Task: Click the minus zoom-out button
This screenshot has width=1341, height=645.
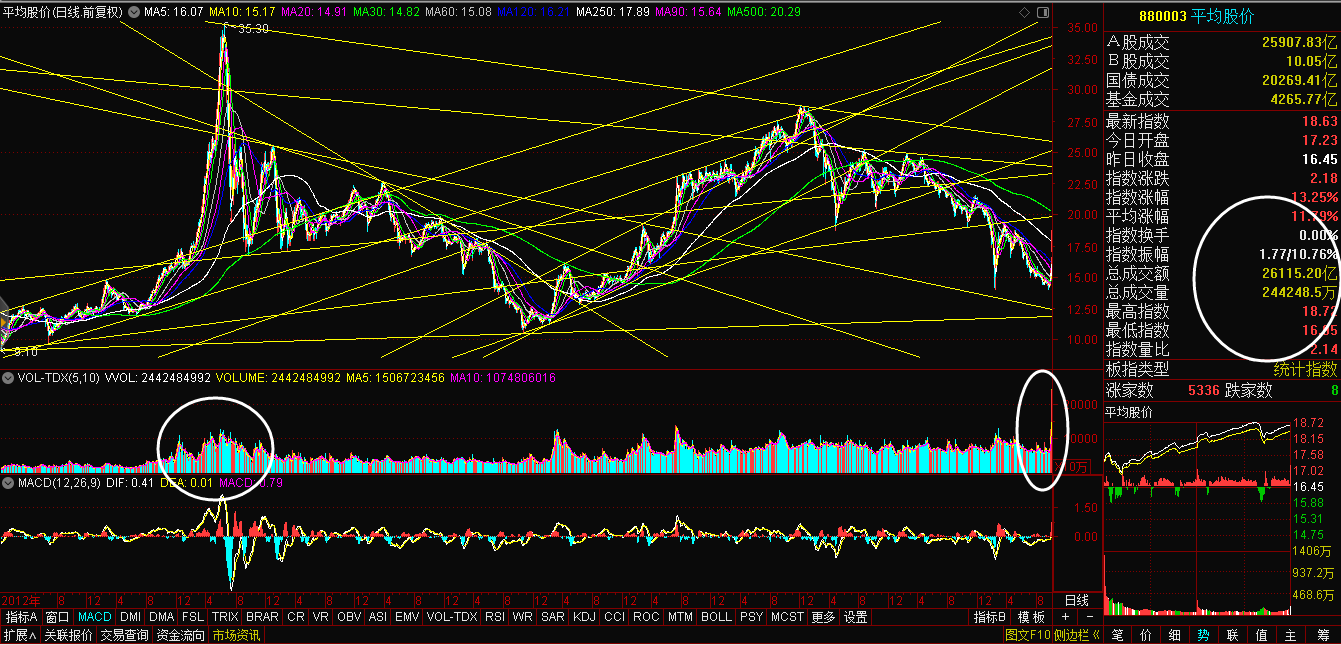Action: coord(1088,617)
